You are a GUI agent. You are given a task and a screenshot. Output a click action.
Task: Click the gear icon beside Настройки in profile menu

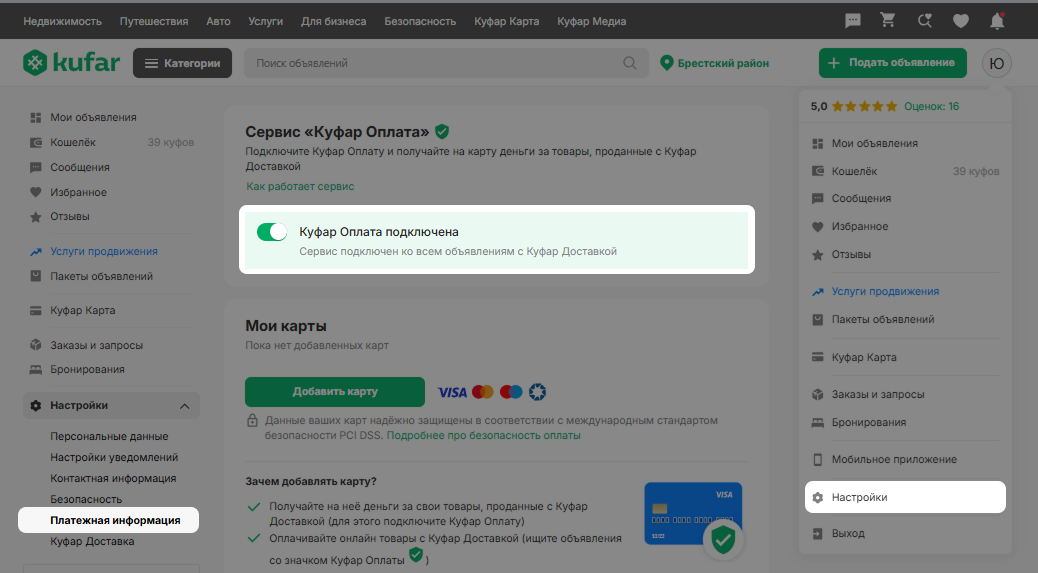818,498
